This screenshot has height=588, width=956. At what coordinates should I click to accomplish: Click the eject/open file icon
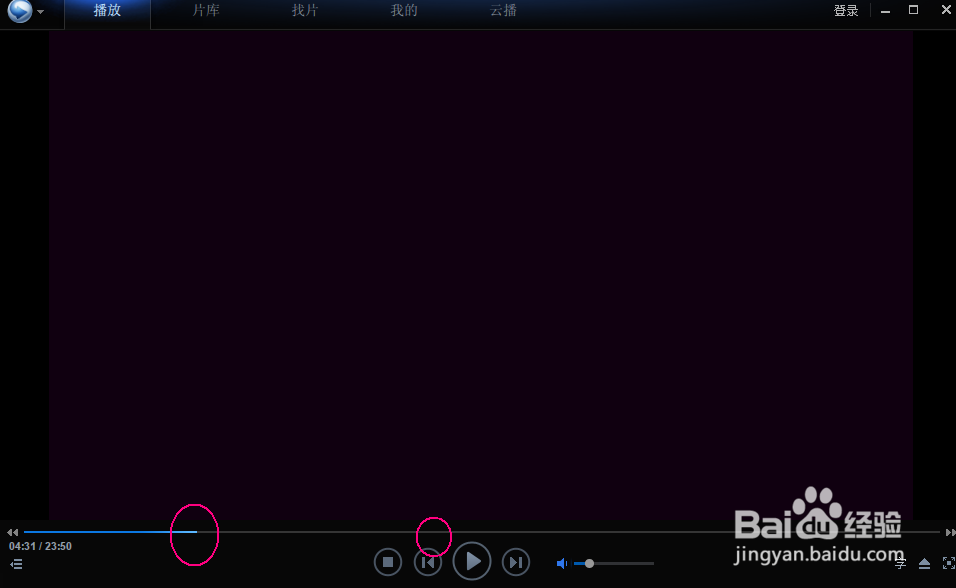(x=924, y=564)
